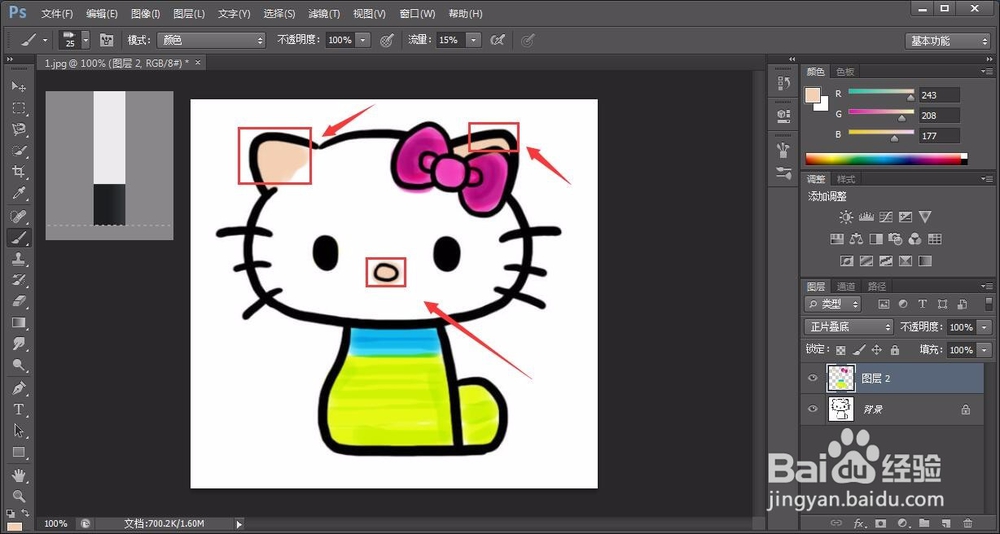This screenshot has width=1000, height=534.
Task: Select the Eyedropper tool
Action: [x=18, y=193]
